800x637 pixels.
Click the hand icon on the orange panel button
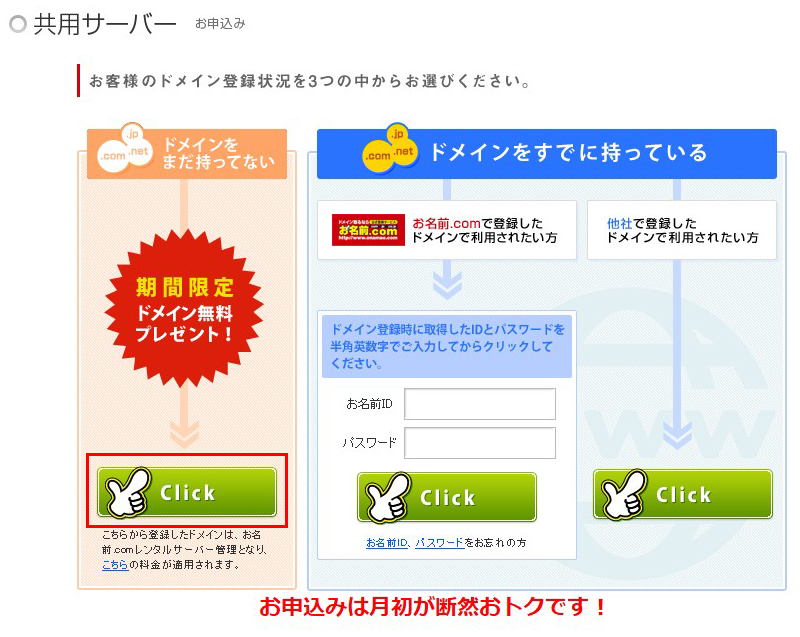[x=128, y=493]
